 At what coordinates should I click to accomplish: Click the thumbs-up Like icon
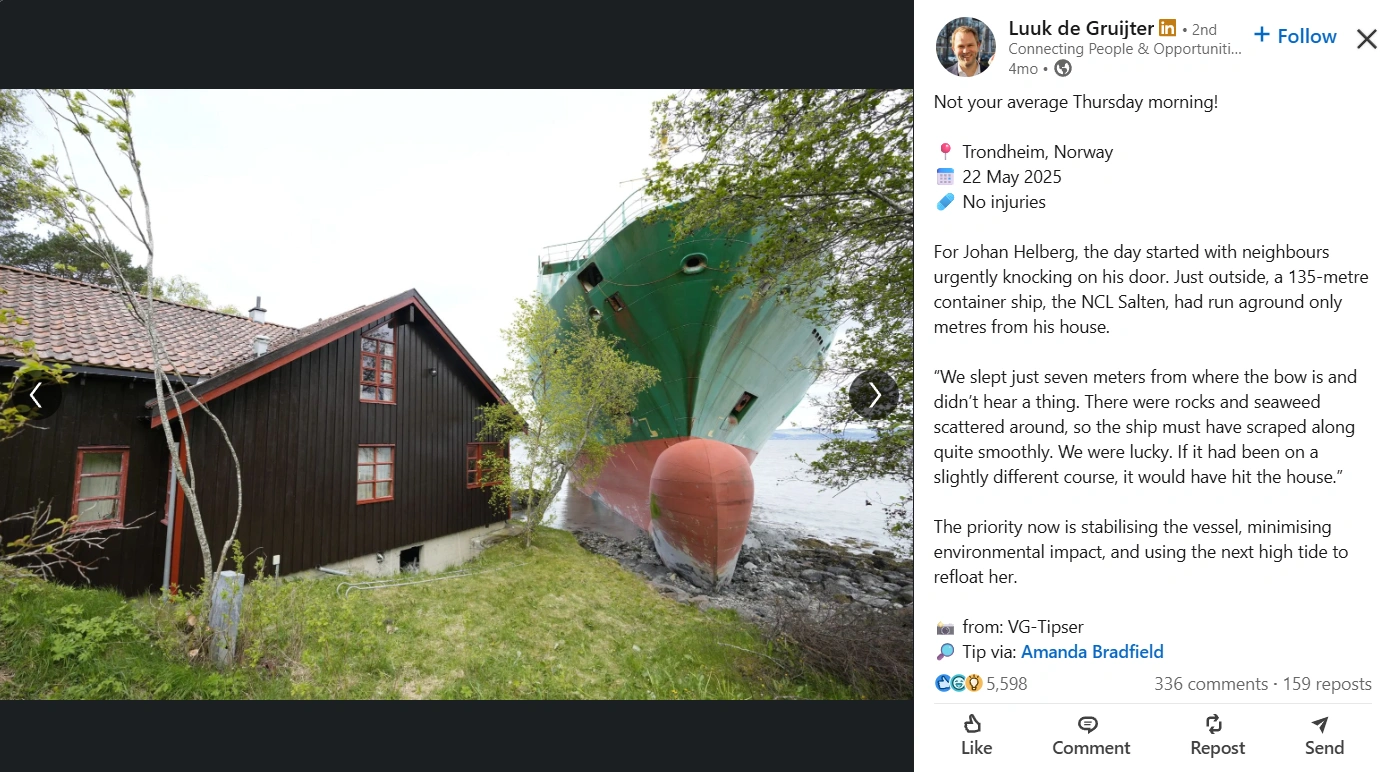pos(973,724)
